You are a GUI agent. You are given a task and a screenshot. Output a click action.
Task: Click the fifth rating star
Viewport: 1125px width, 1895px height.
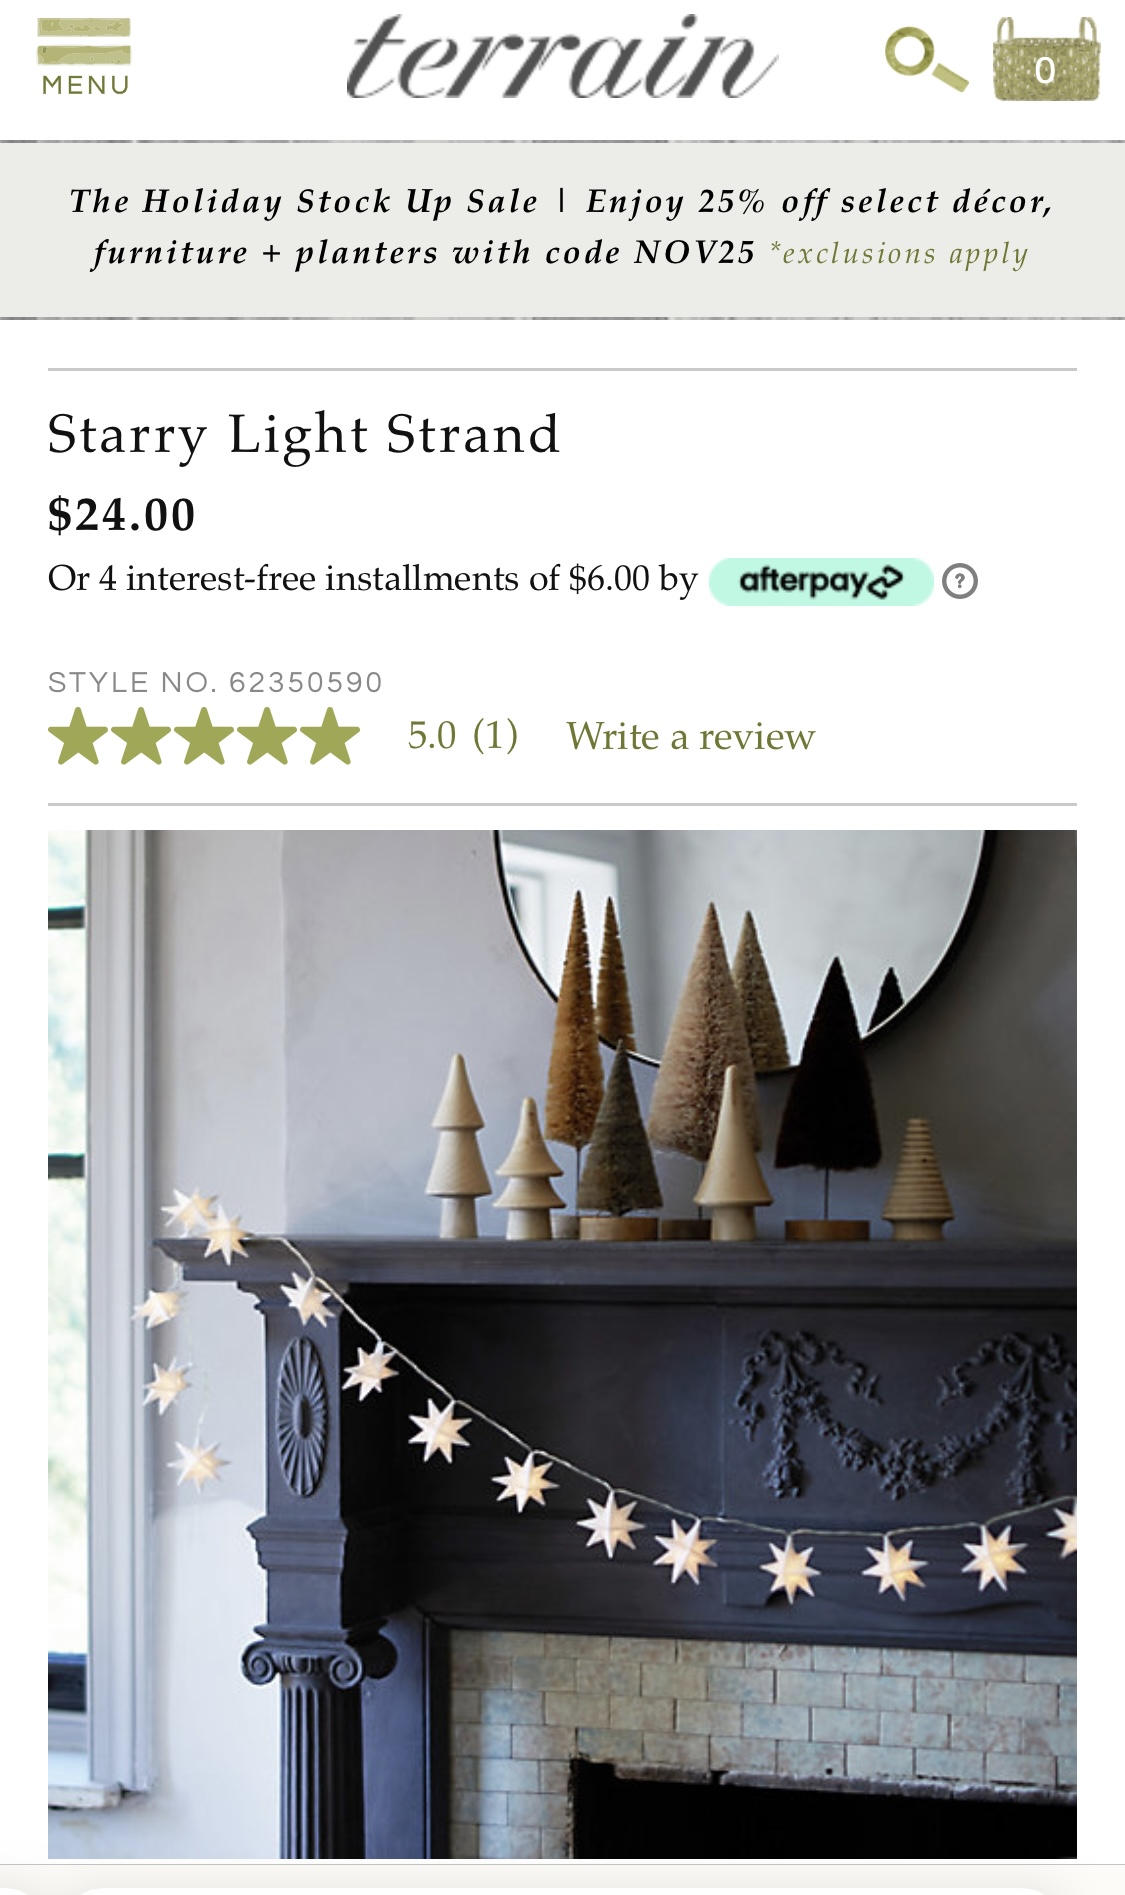tap(330, 737)
